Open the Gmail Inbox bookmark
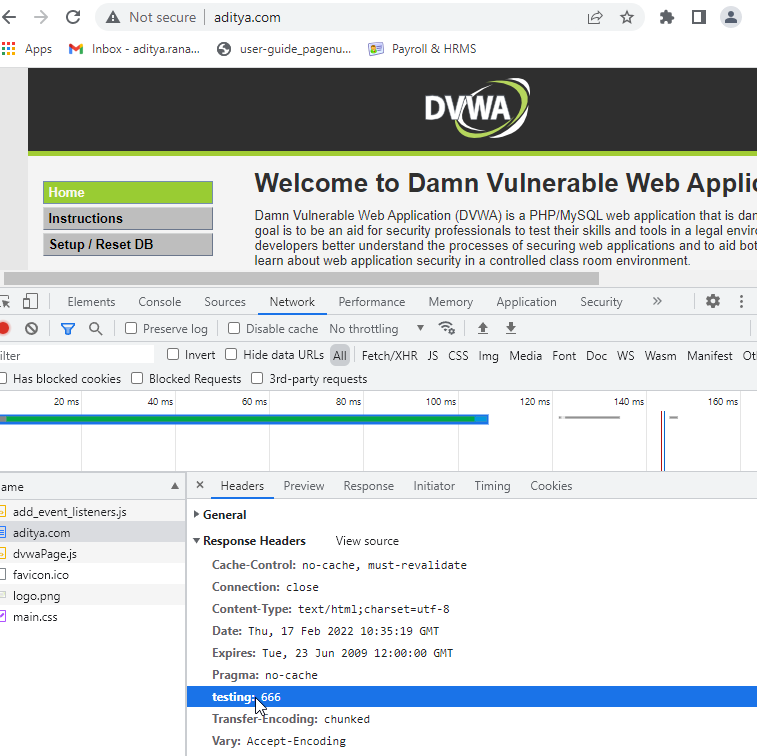Screen dimensions: 757x756 tap(134, 49)
